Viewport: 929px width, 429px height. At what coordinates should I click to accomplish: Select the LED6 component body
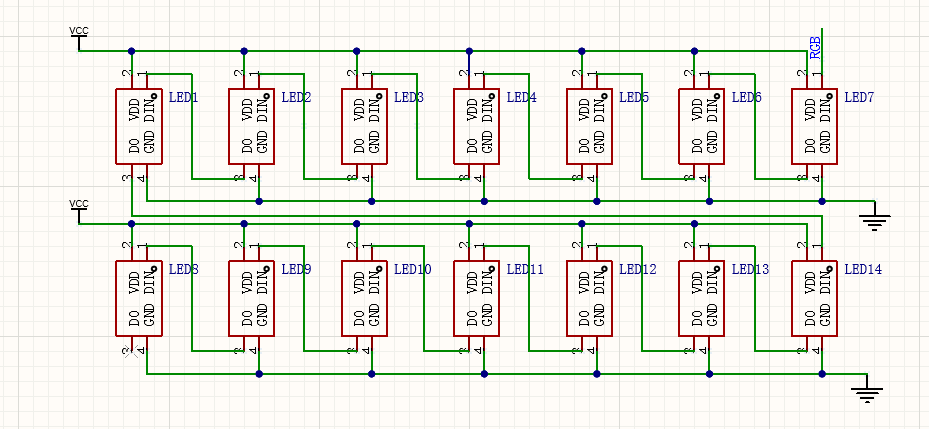pyautogui.click(x=702, y=126)
